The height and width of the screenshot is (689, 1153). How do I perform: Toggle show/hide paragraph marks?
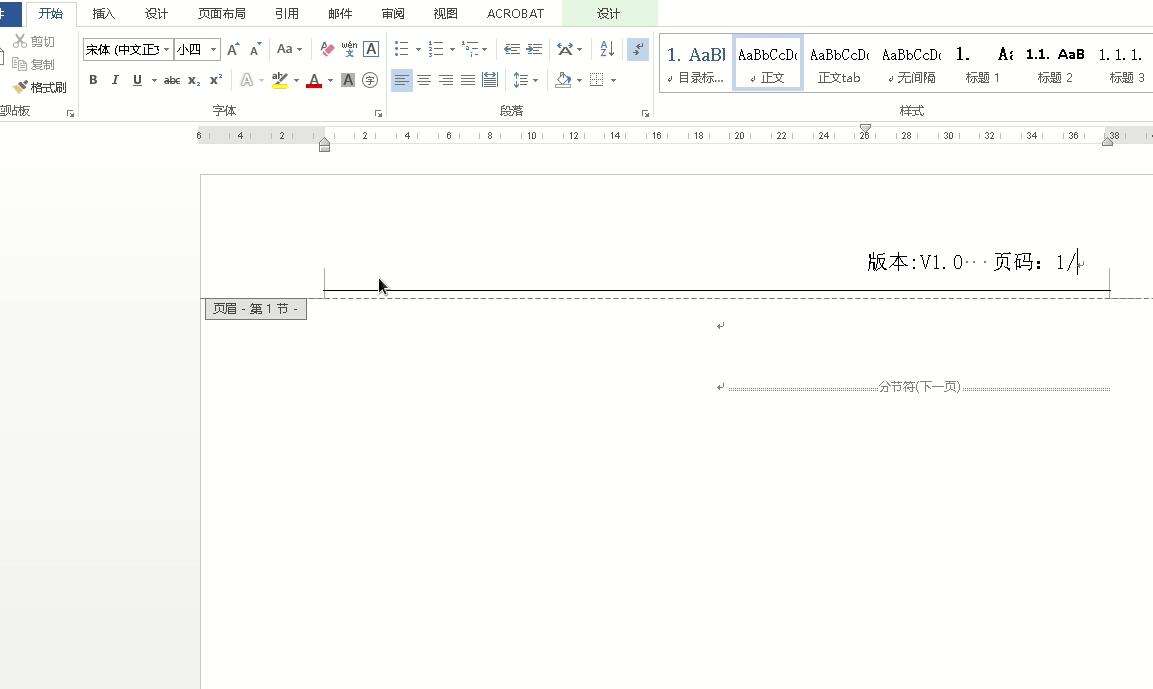click(x=638, y=49)
